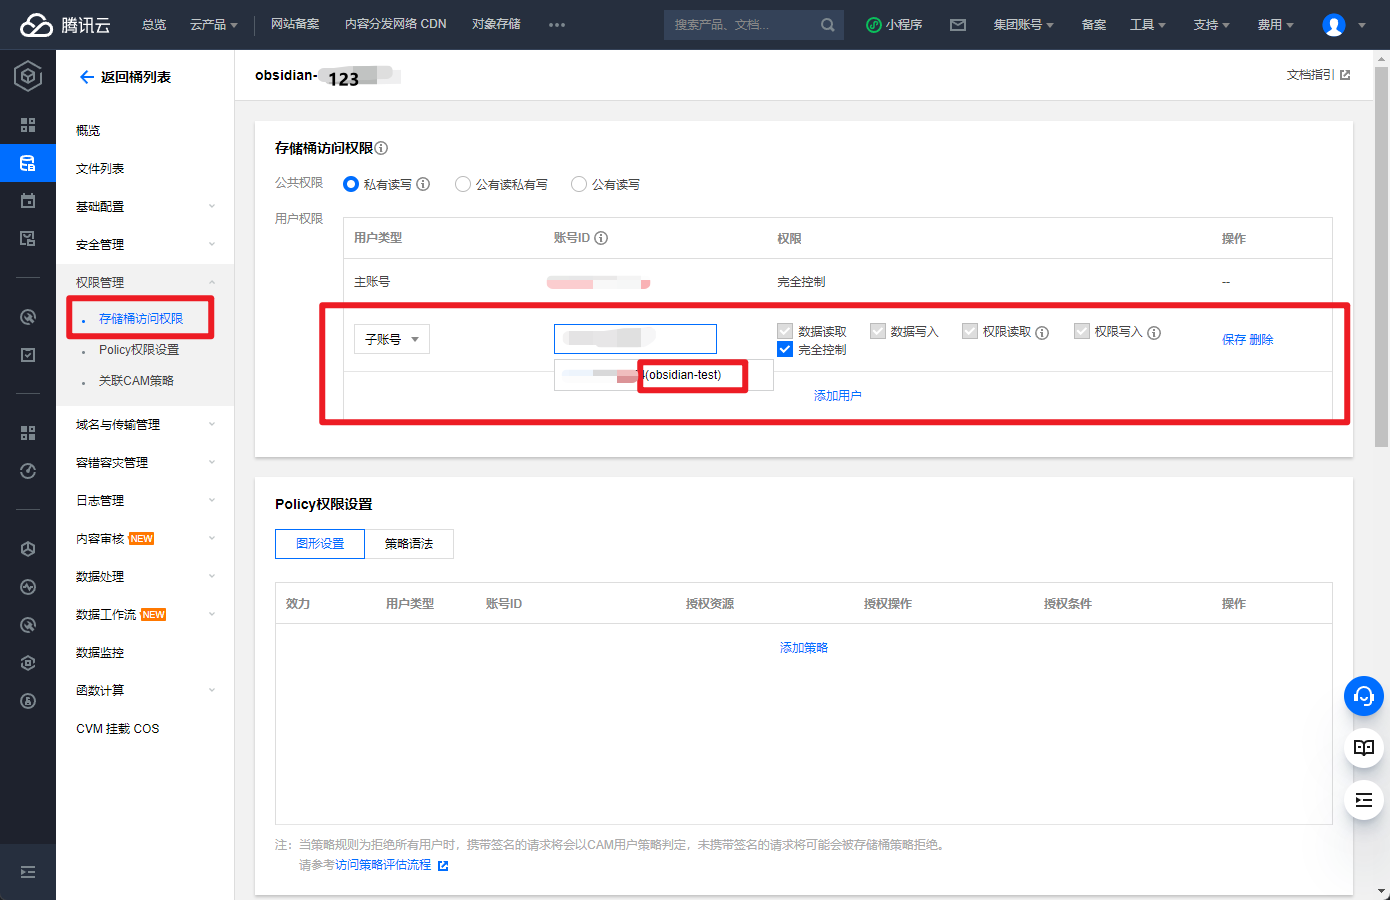
Task: Click the pulse monitor icon in the sidebar
Action: (x=28, y=587)
